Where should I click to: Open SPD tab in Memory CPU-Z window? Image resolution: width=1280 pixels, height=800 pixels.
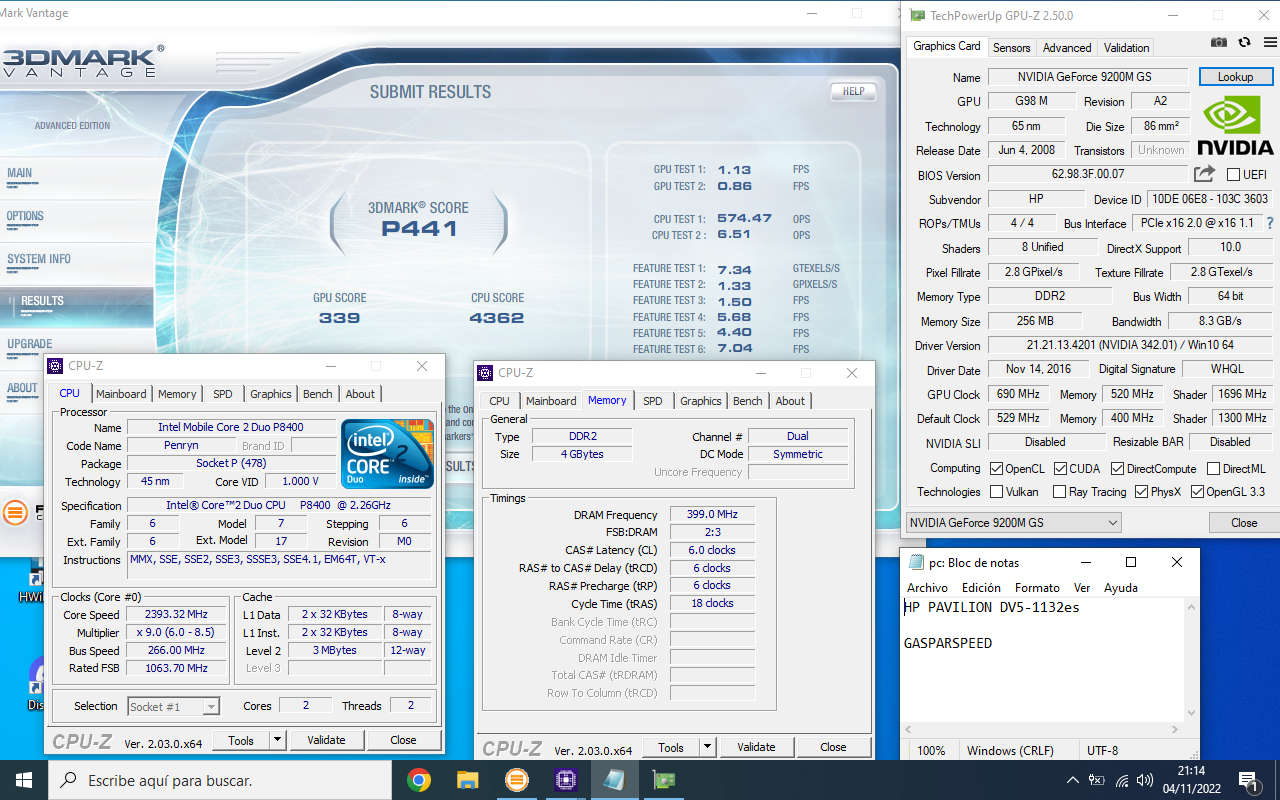652,401
